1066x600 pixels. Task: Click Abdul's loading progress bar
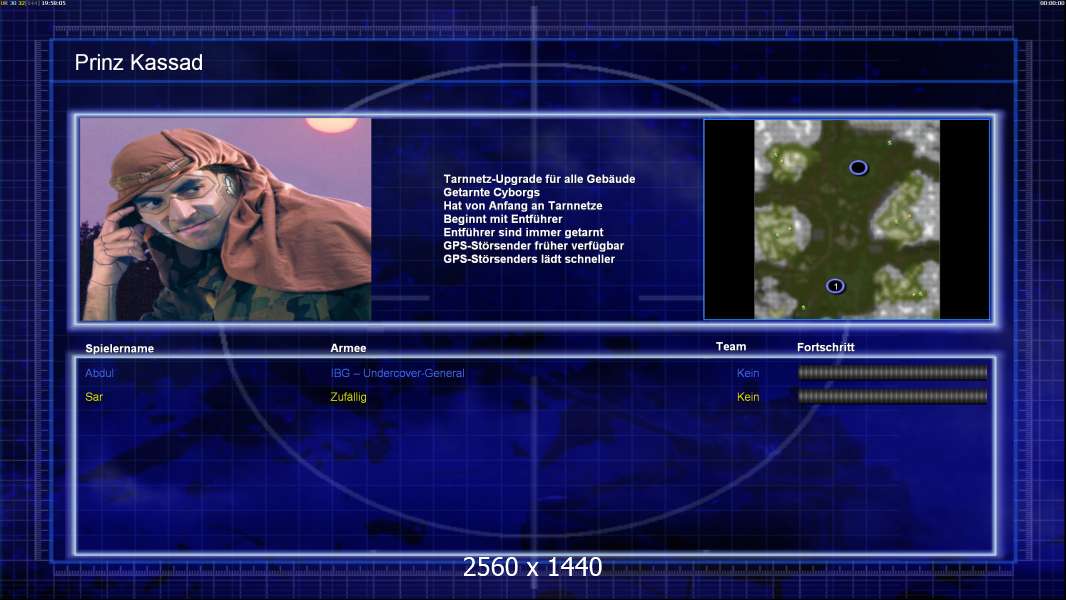click(892, 373)
